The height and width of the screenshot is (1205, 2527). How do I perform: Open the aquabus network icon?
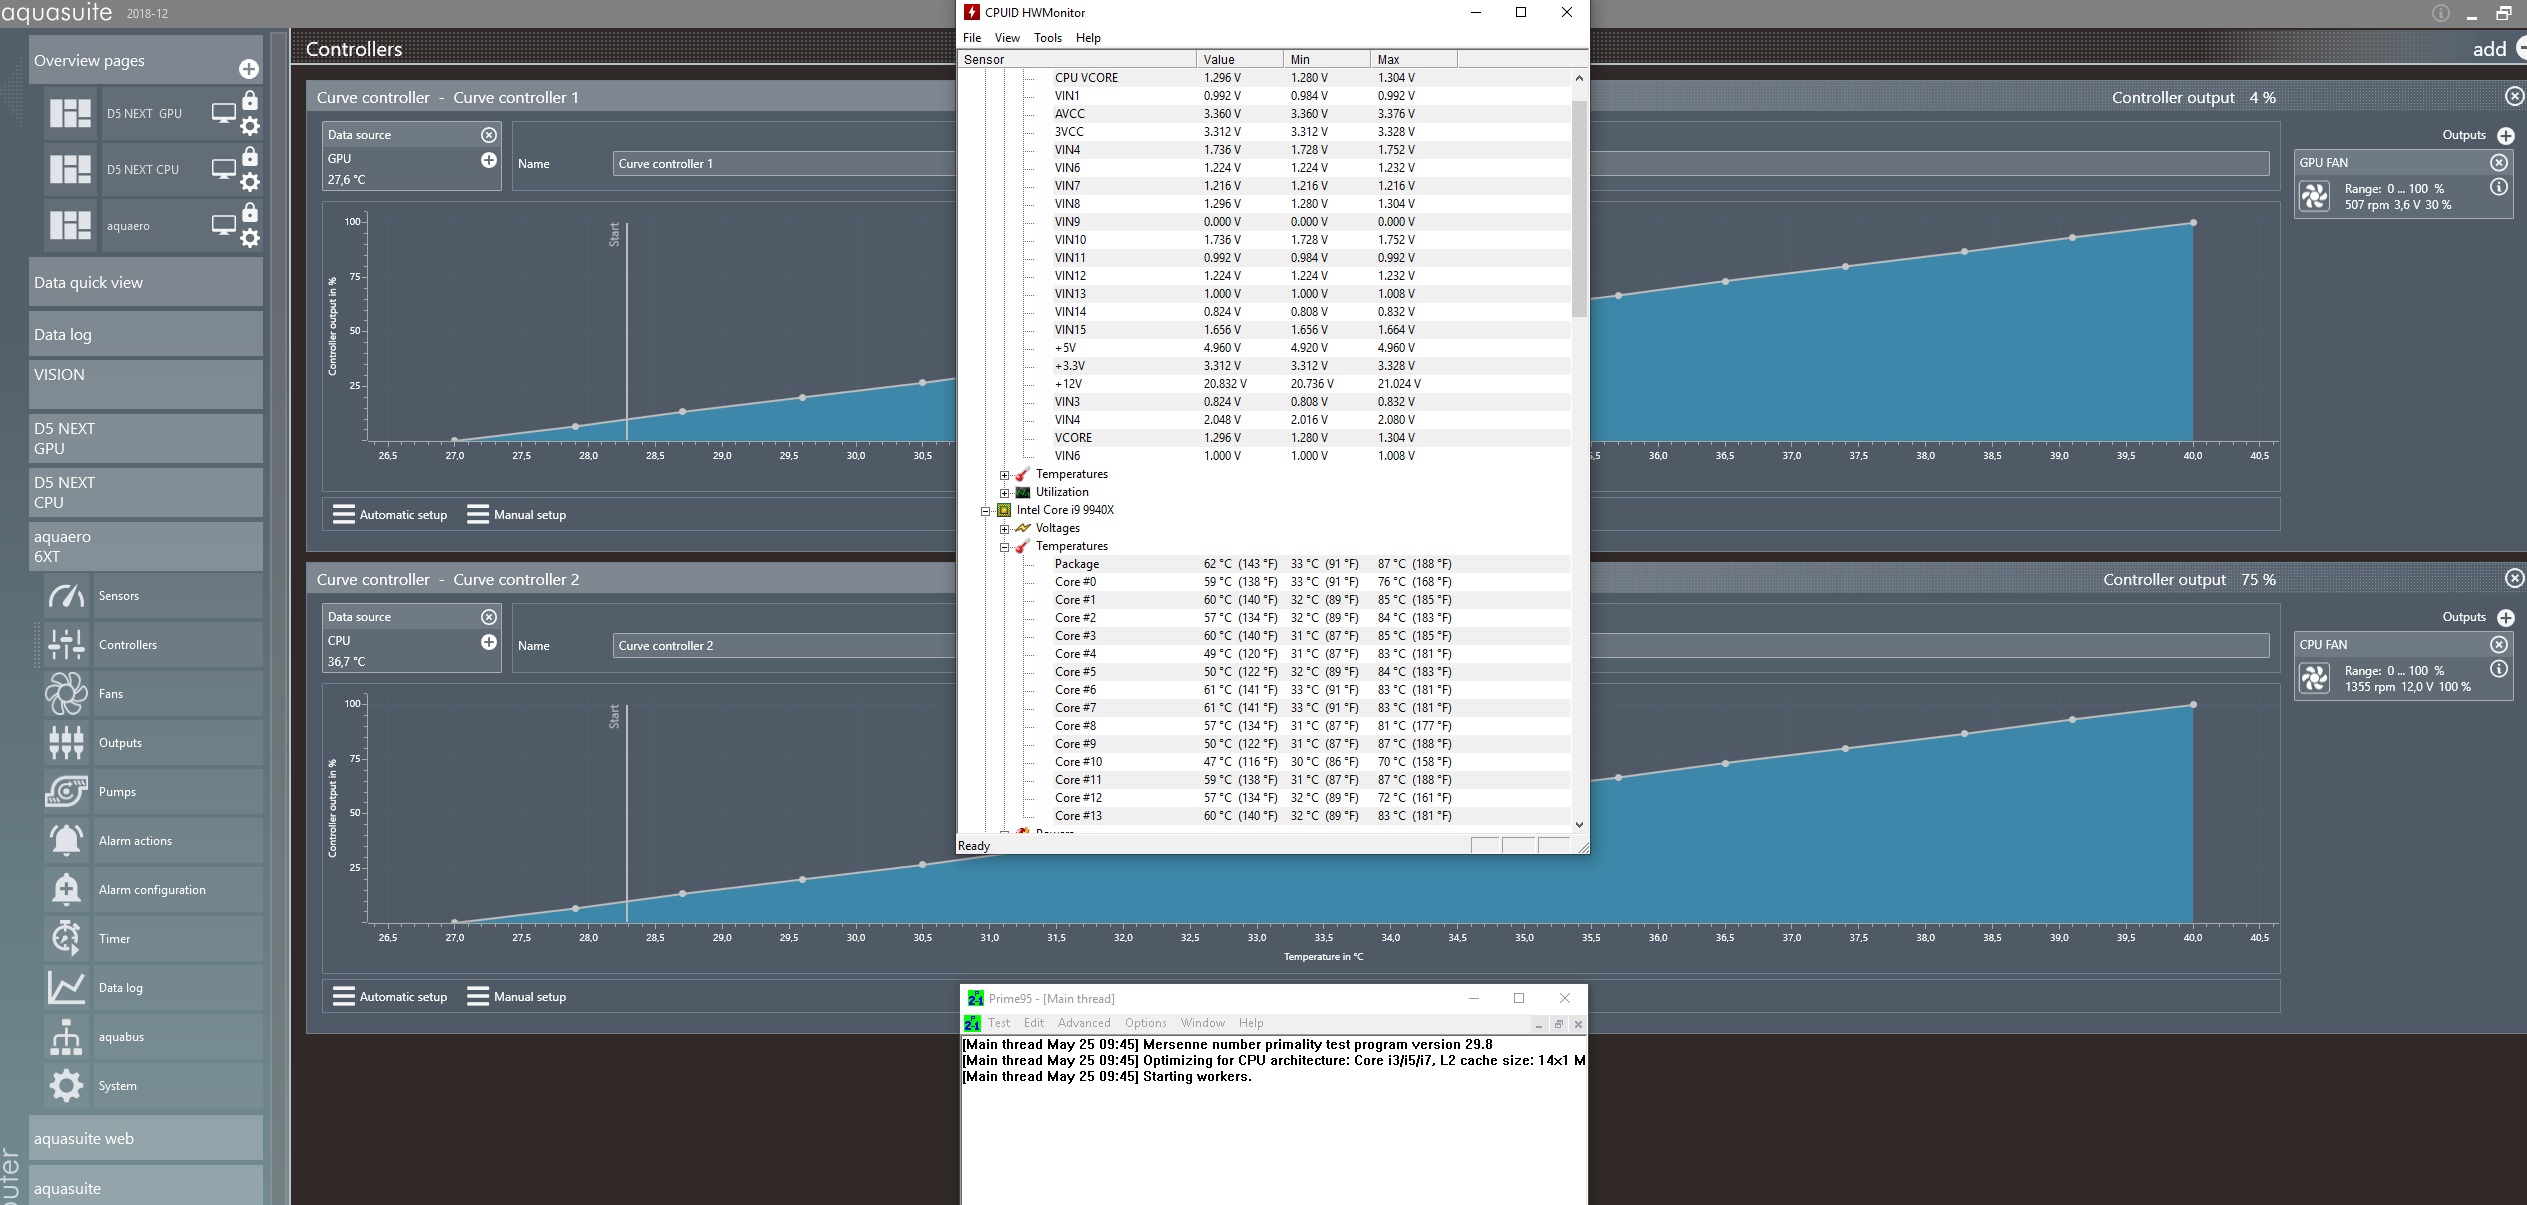pyautogui.click(x=66, y=1037)
